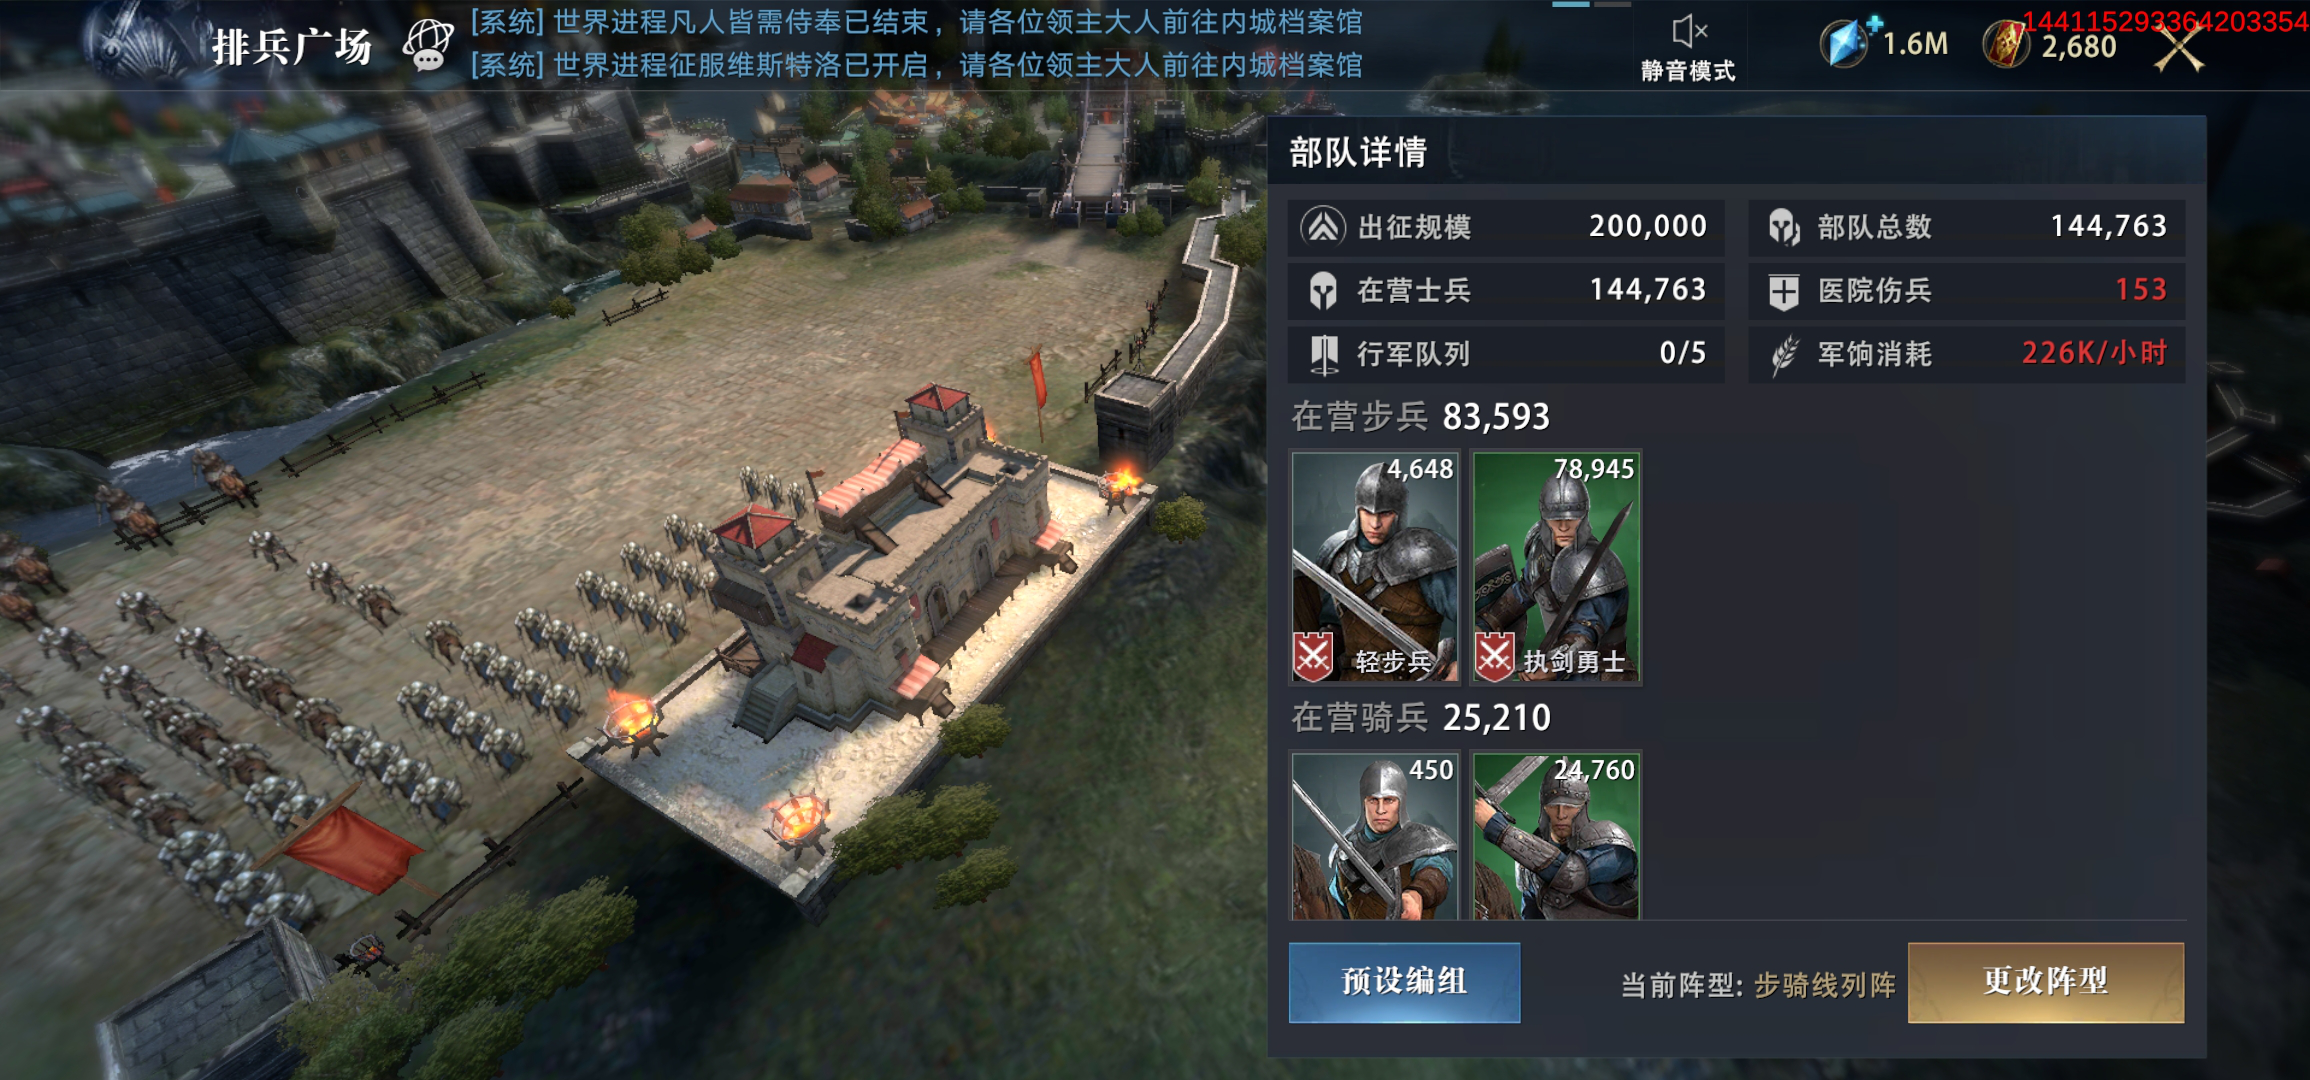Tap the red shield badge on 执剑勇士

[1495, 656]
